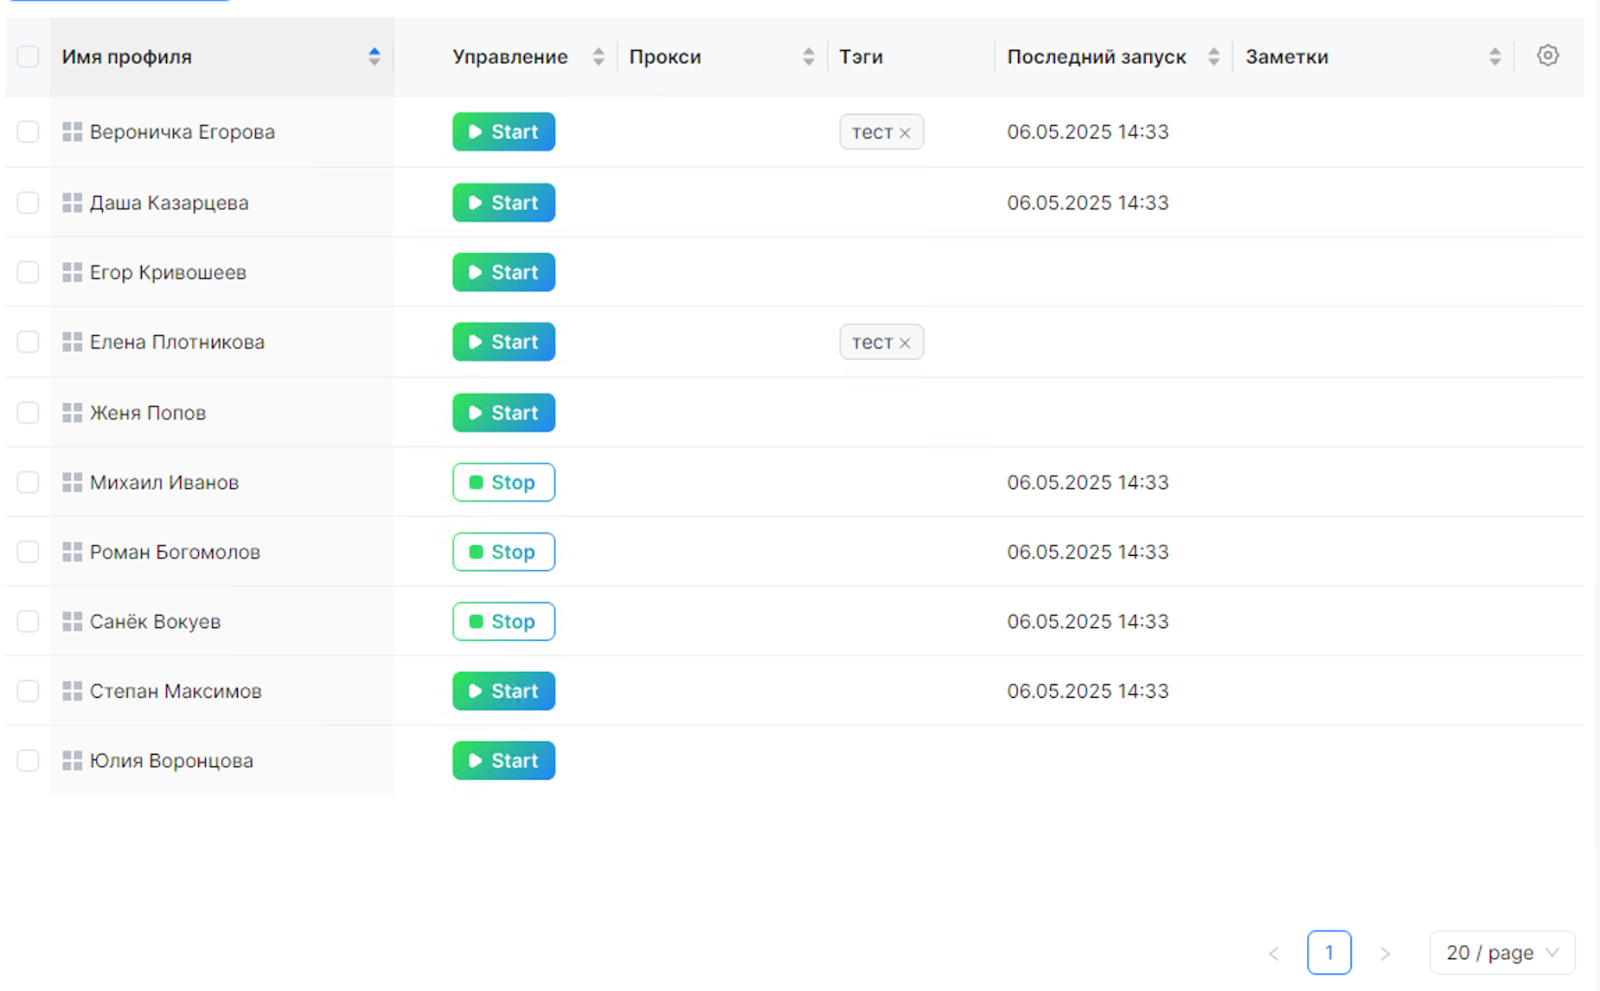Image resolution: width=1600 pixels, height=991 pixels.
Task: Click the grid icon beside Санёк Вокуев
Action: 72,621
